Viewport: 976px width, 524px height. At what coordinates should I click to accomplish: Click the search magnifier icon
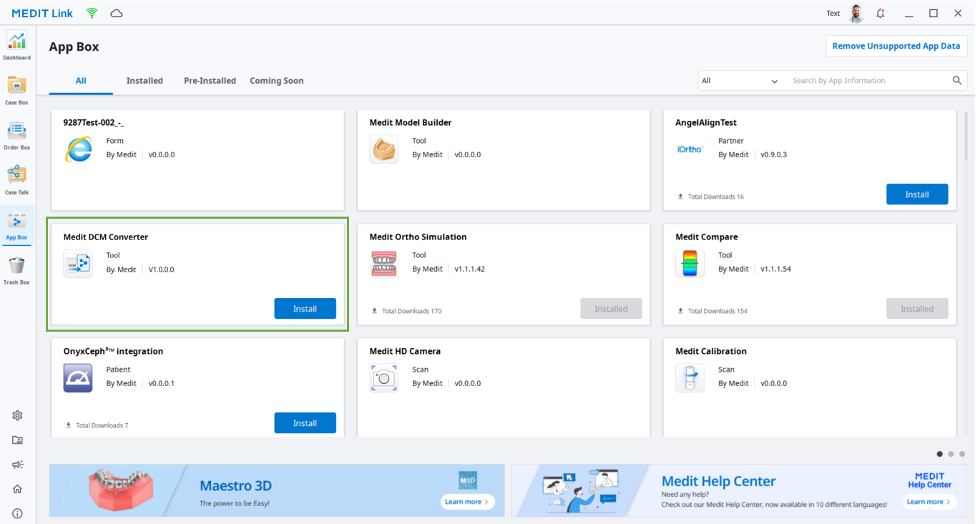point(957,80)
